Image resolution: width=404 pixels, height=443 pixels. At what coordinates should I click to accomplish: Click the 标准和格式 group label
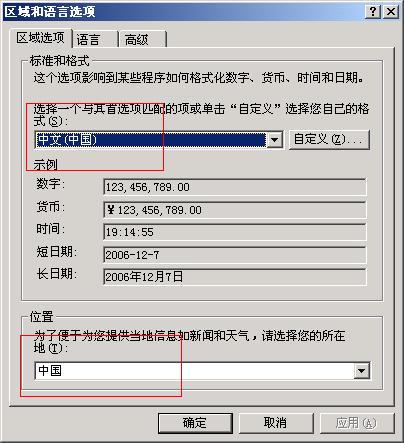click(59, 61)
